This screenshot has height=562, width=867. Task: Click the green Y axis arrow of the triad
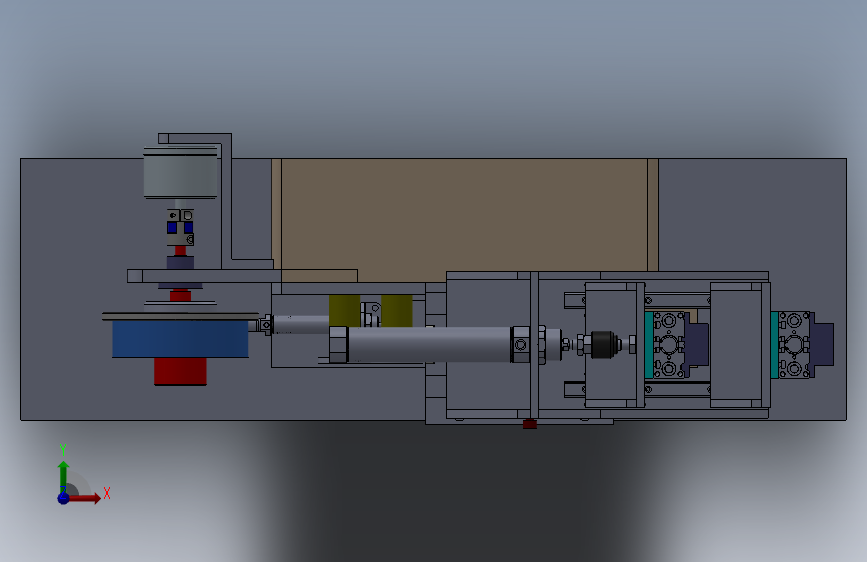[64, 476]
